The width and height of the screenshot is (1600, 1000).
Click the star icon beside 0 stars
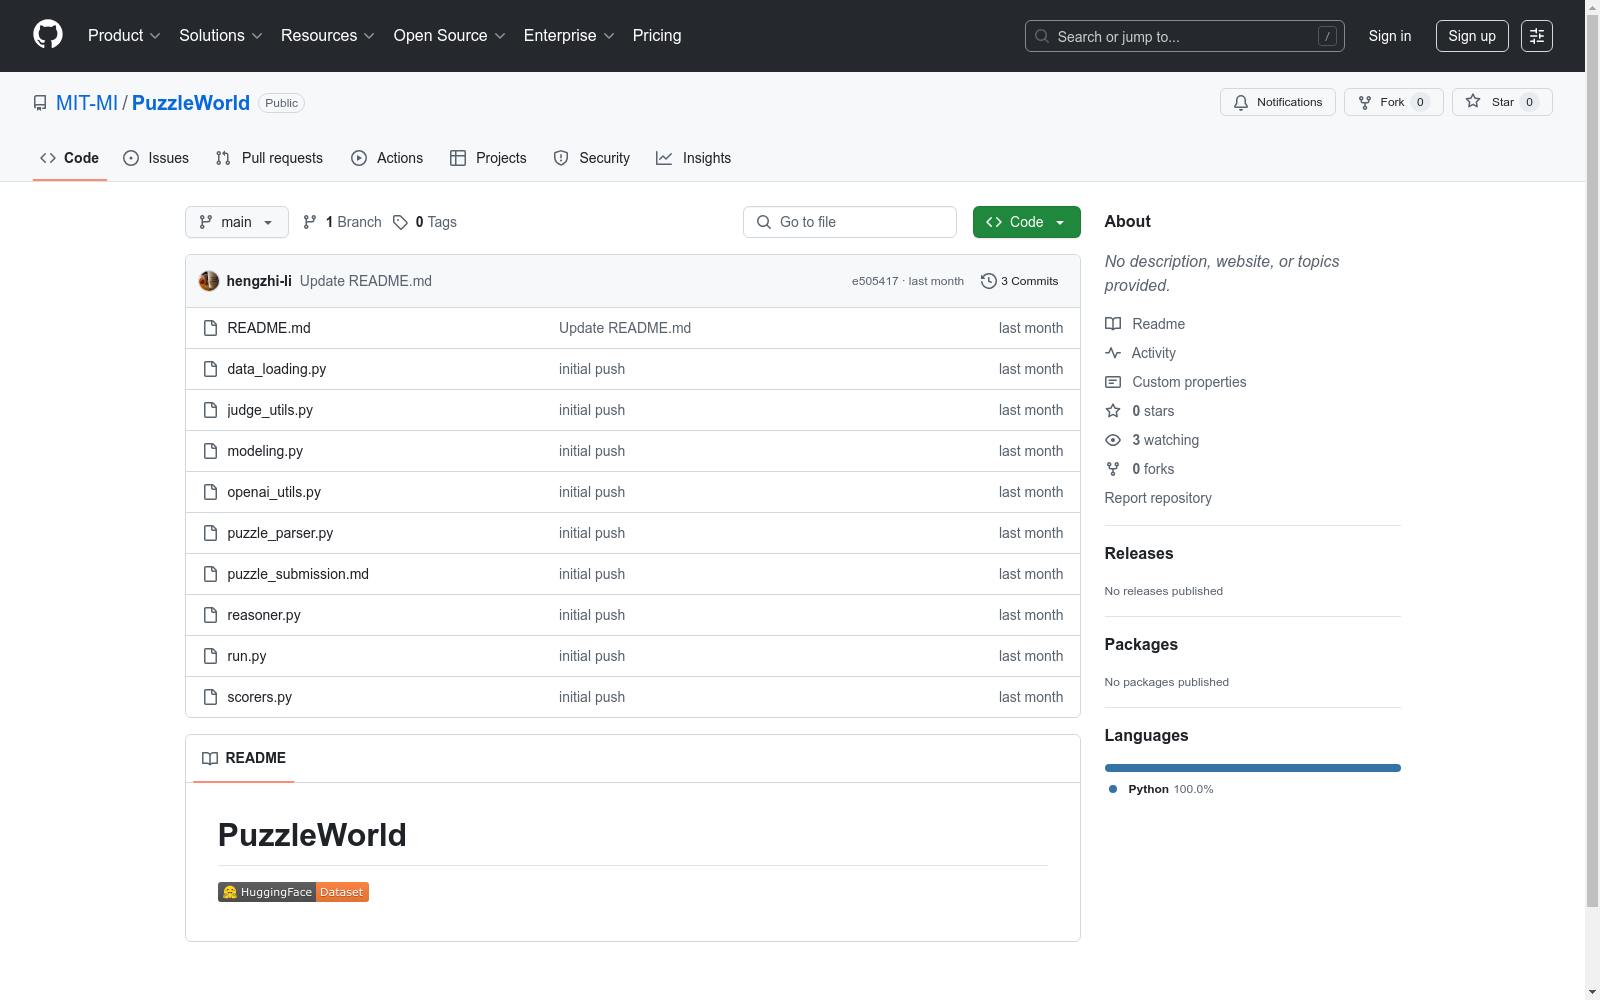[1113, 411]
